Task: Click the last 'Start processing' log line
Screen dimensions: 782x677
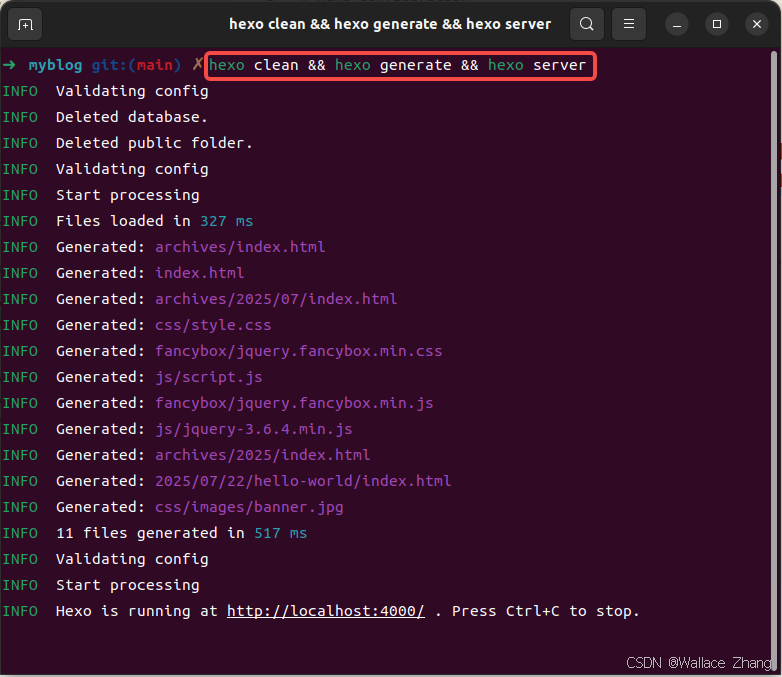Action: coord(101,585)
